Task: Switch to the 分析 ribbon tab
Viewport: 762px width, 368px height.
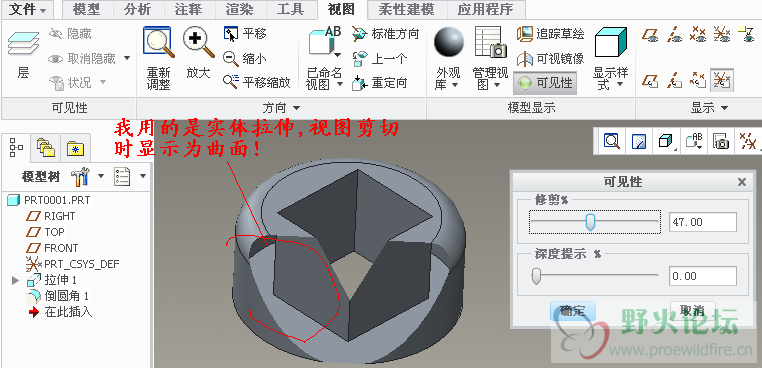Action: 138,9
